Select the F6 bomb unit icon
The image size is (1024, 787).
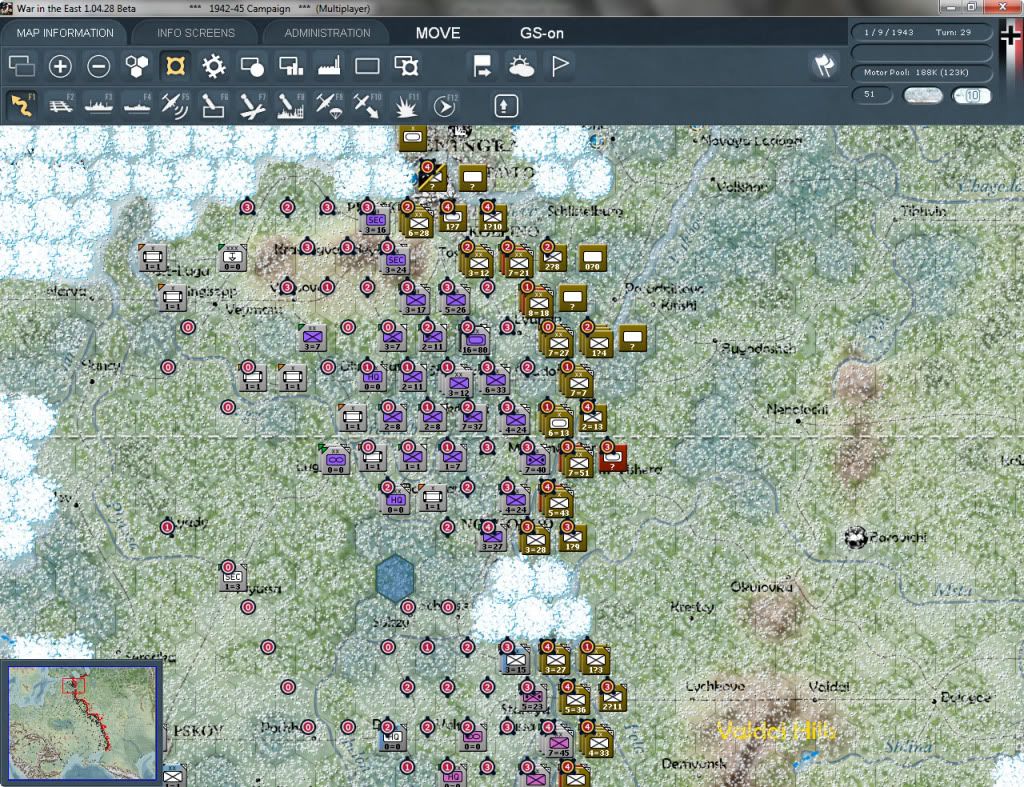(x=214, y=105)
